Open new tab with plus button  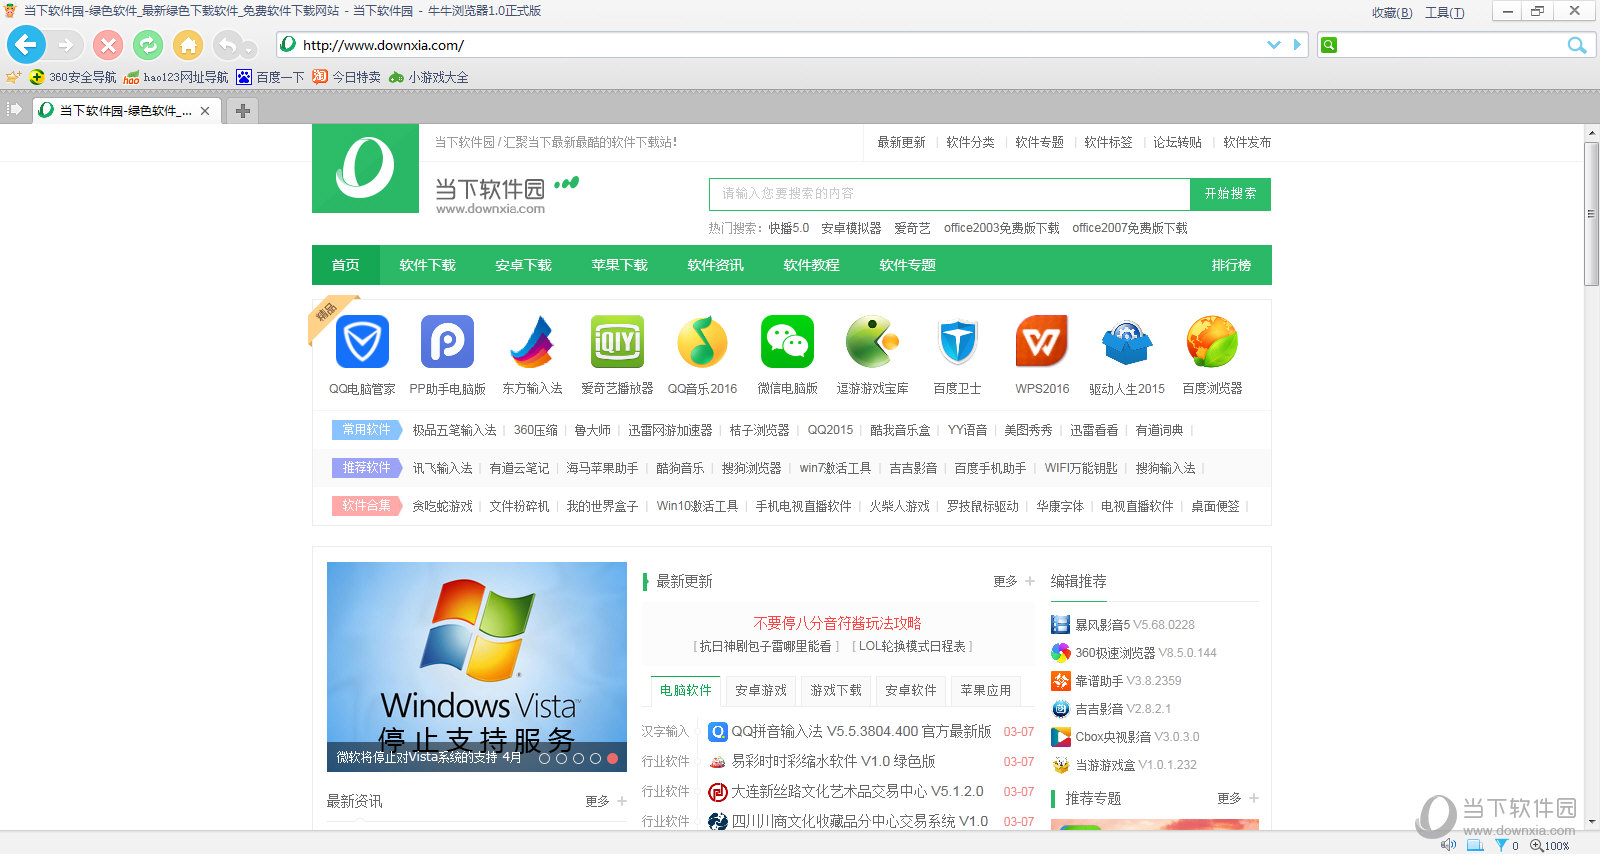pos(242,110)
